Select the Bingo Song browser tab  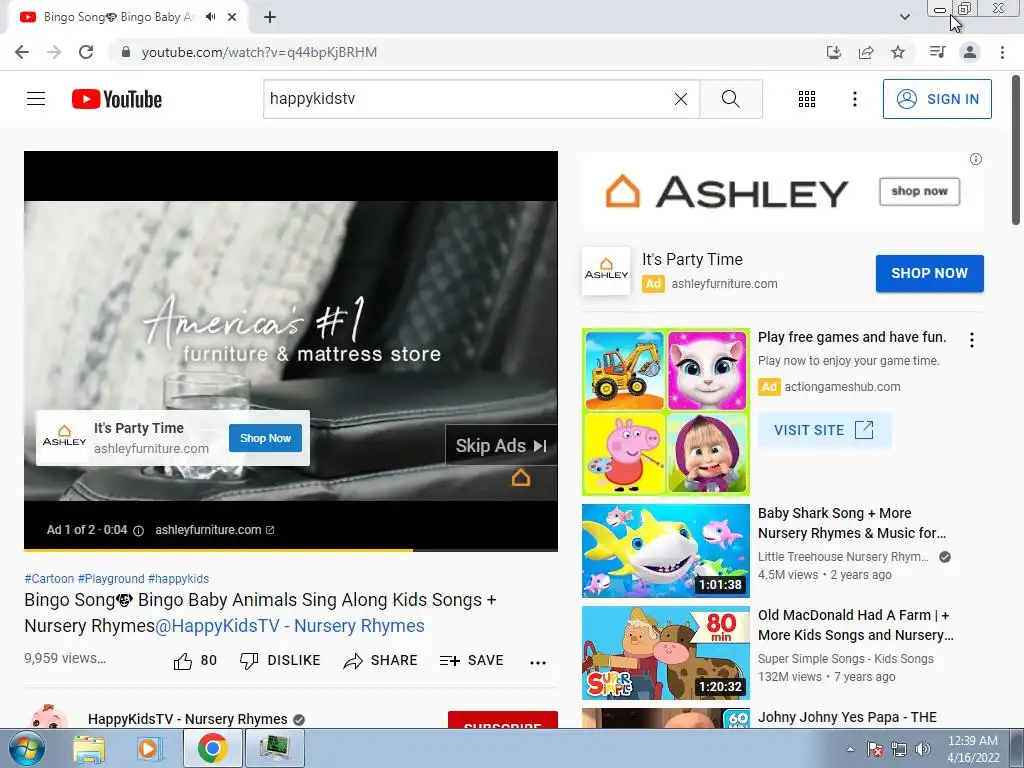118,17
